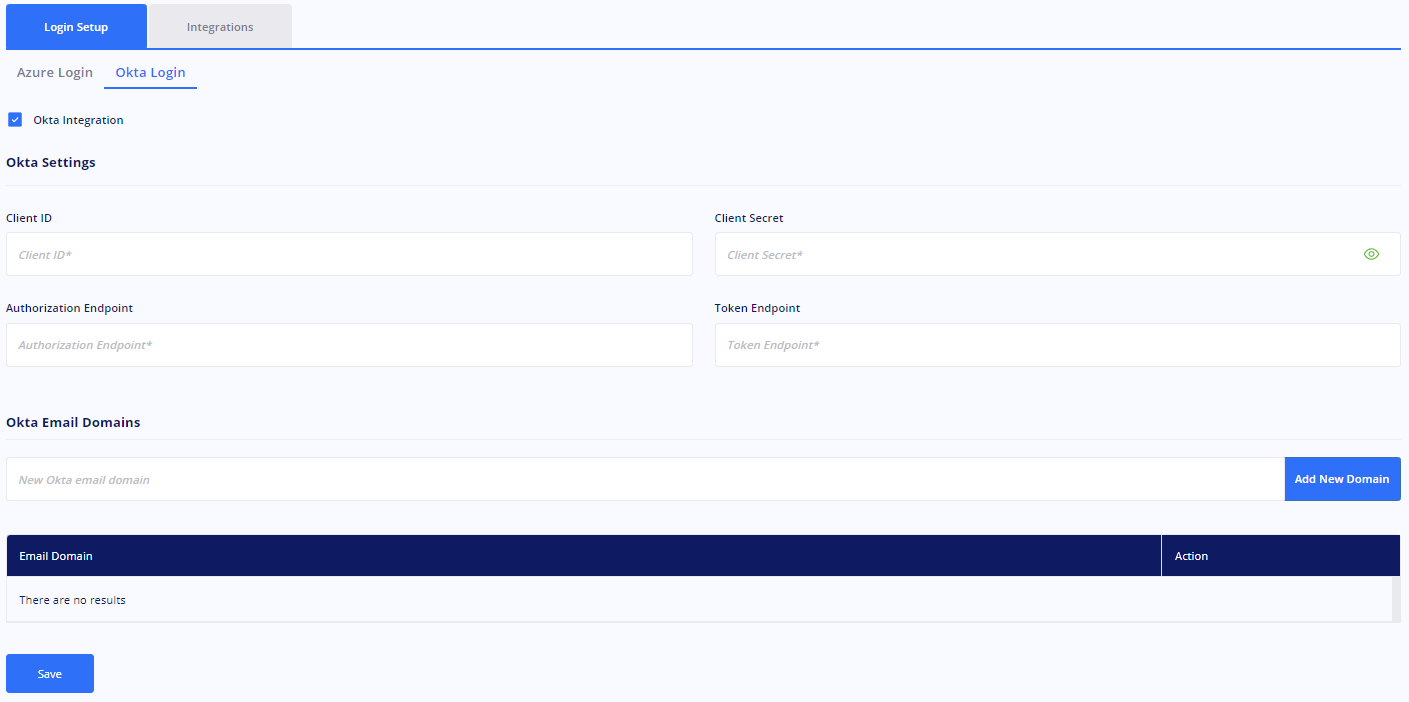Open the Integrations tab
1409x702 pixels.
coord(219,27)
